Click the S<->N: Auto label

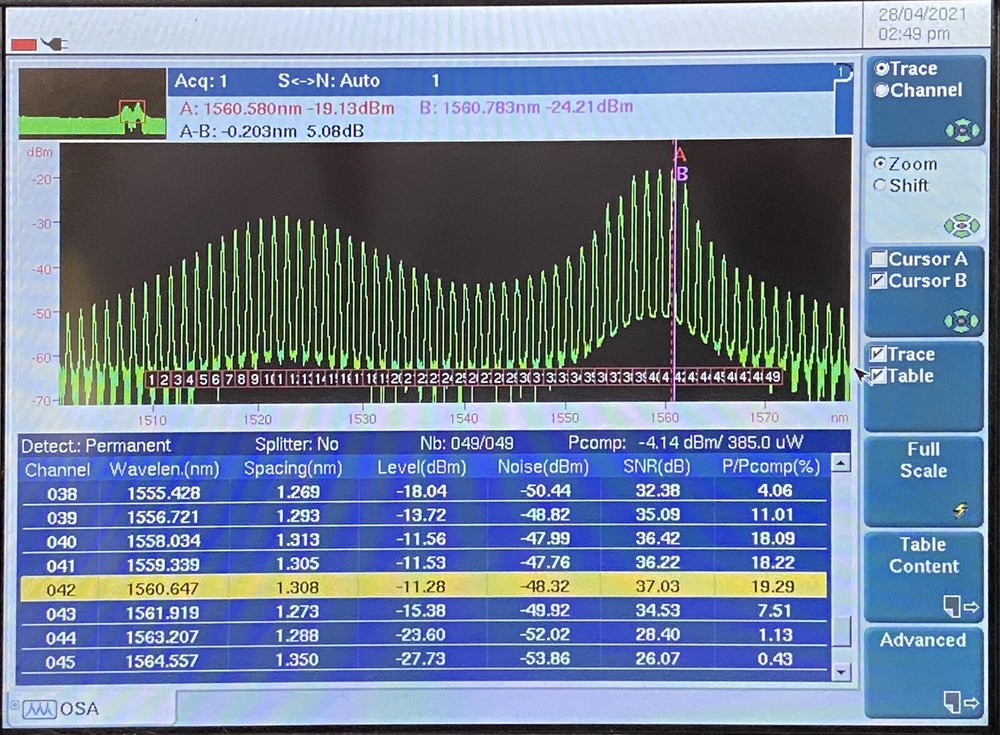pyautogui.click(x=328, y=81)
